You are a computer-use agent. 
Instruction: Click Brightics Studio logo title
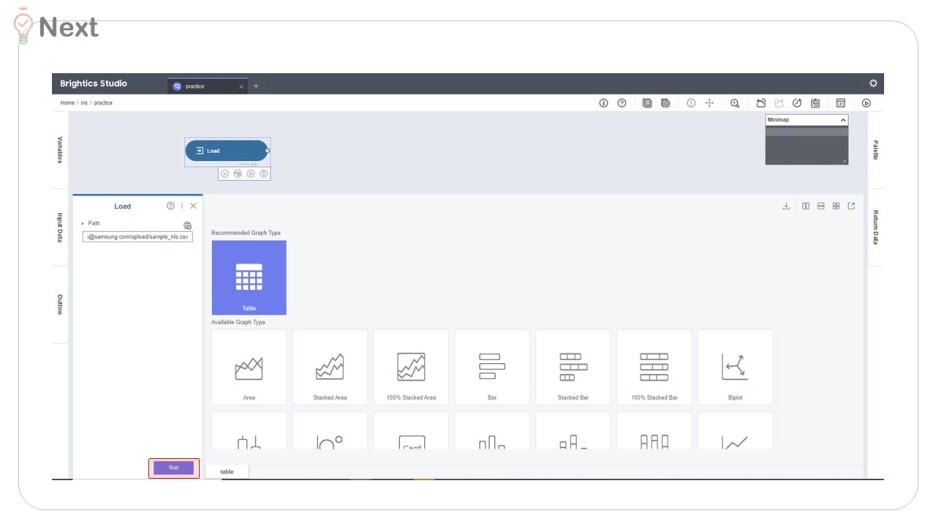point(94,84)
